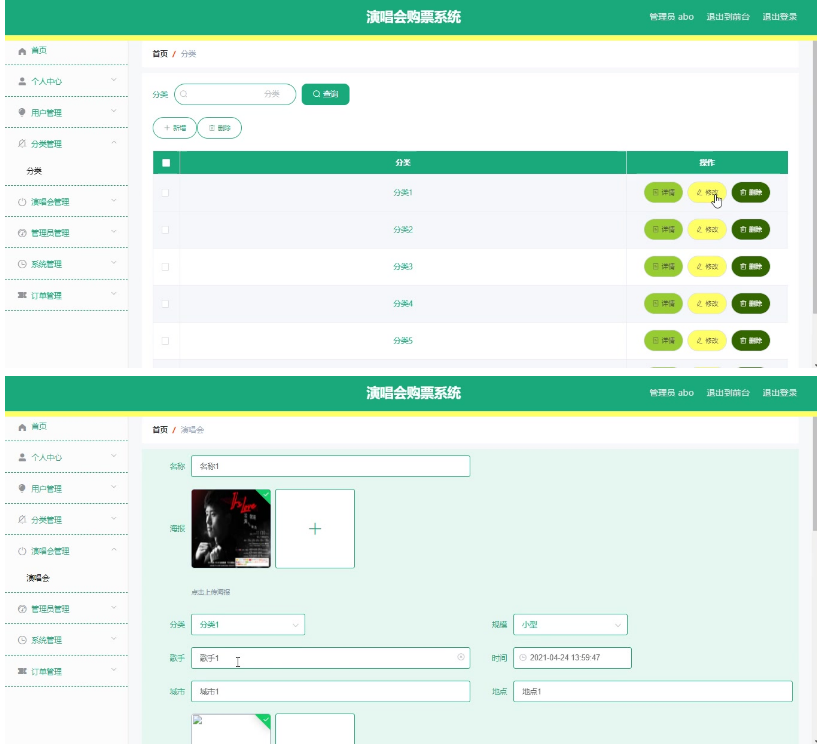Click into the 分类 search input field

click(235, 94)
